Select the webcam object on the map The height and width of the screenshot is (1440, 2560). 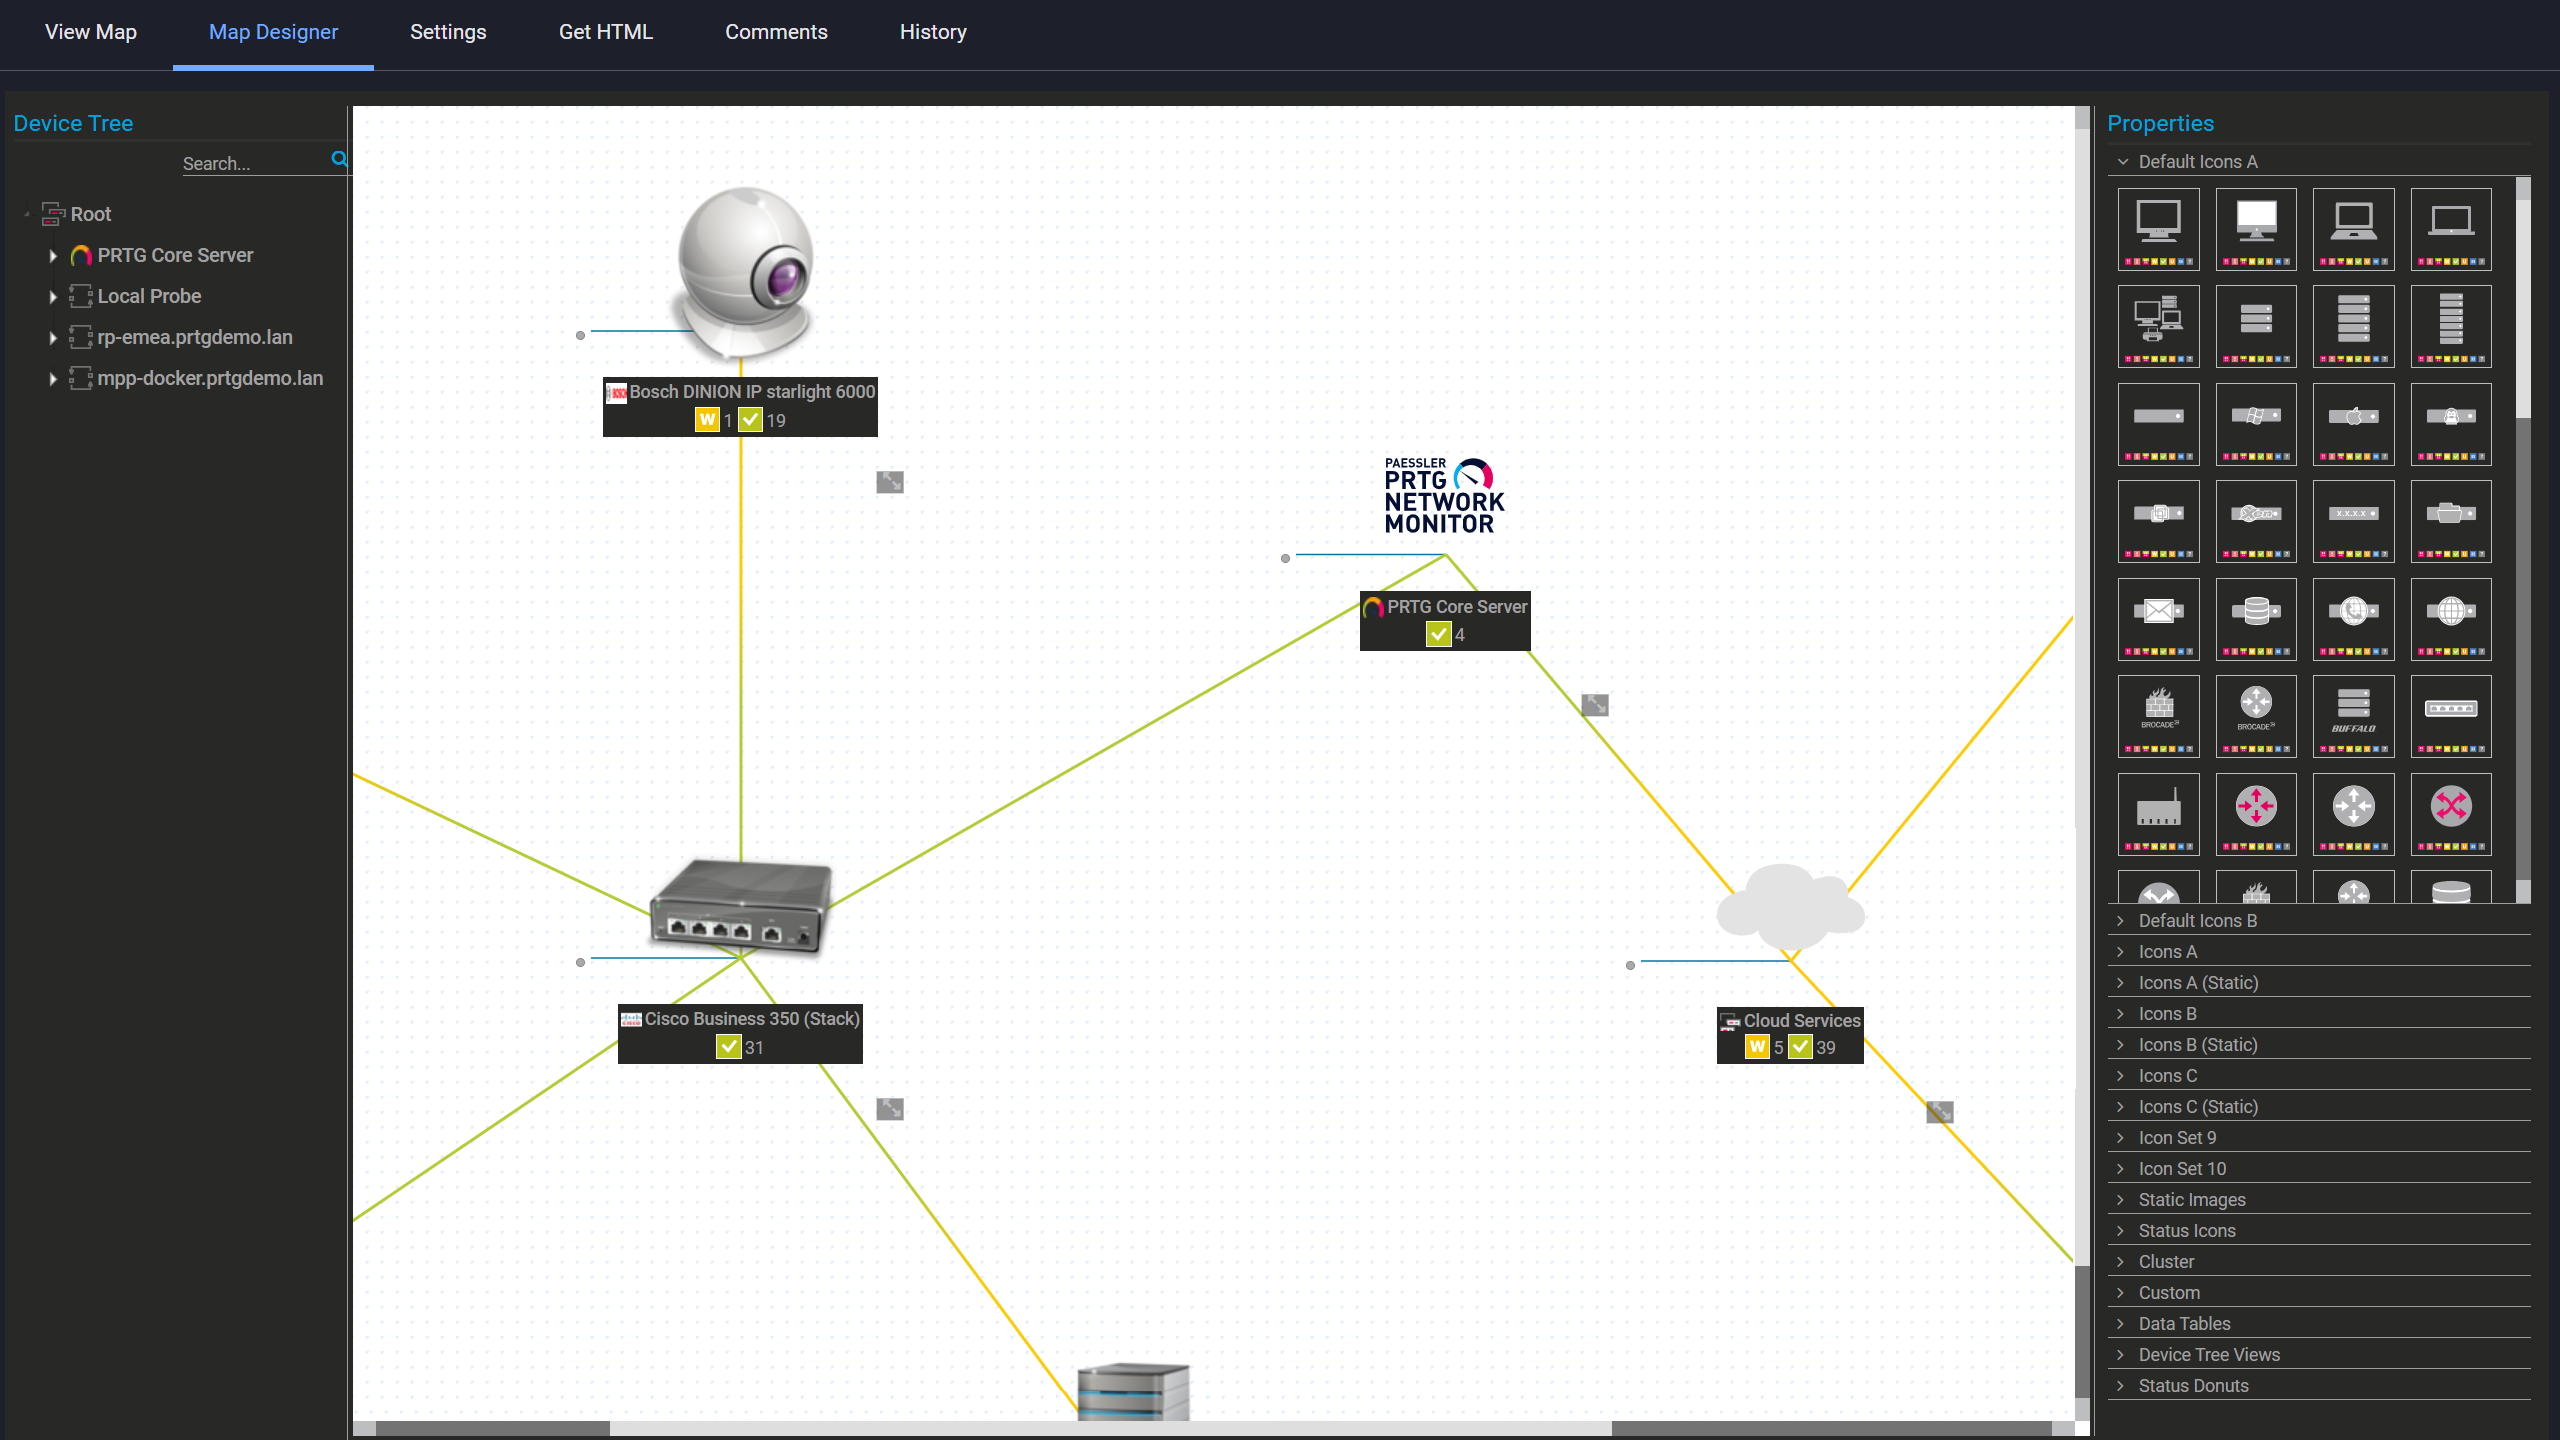pos(745,273)
